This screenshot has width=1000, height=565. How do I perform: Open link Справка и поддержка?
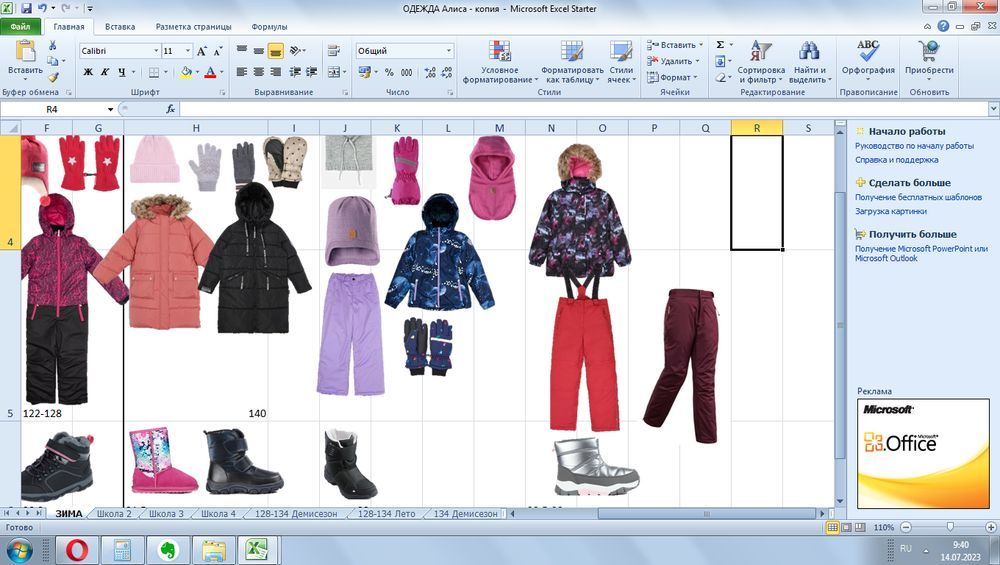tap(896, 160)
